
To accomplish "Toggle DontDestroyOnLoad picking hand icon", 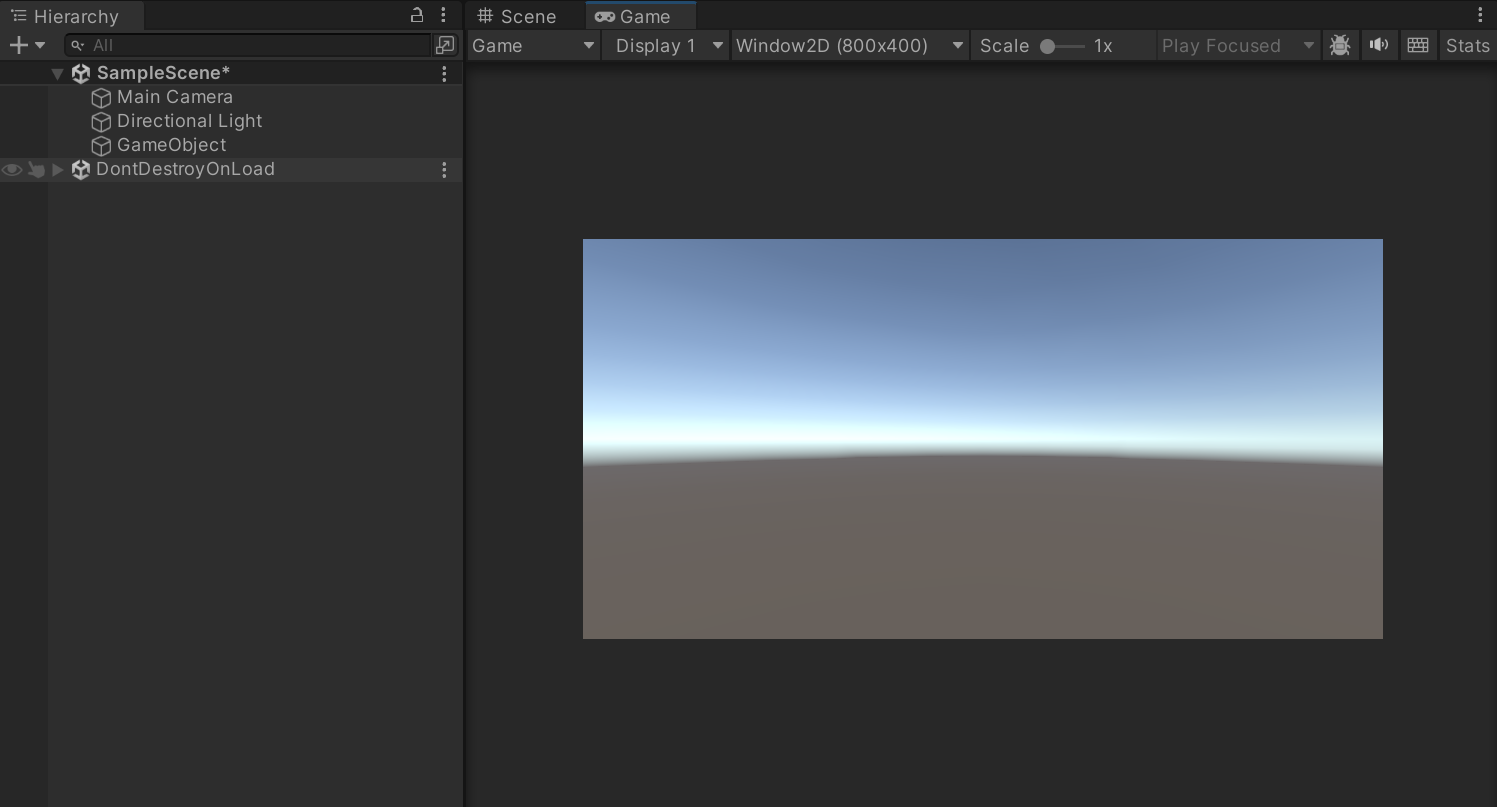I will (36, 170).
